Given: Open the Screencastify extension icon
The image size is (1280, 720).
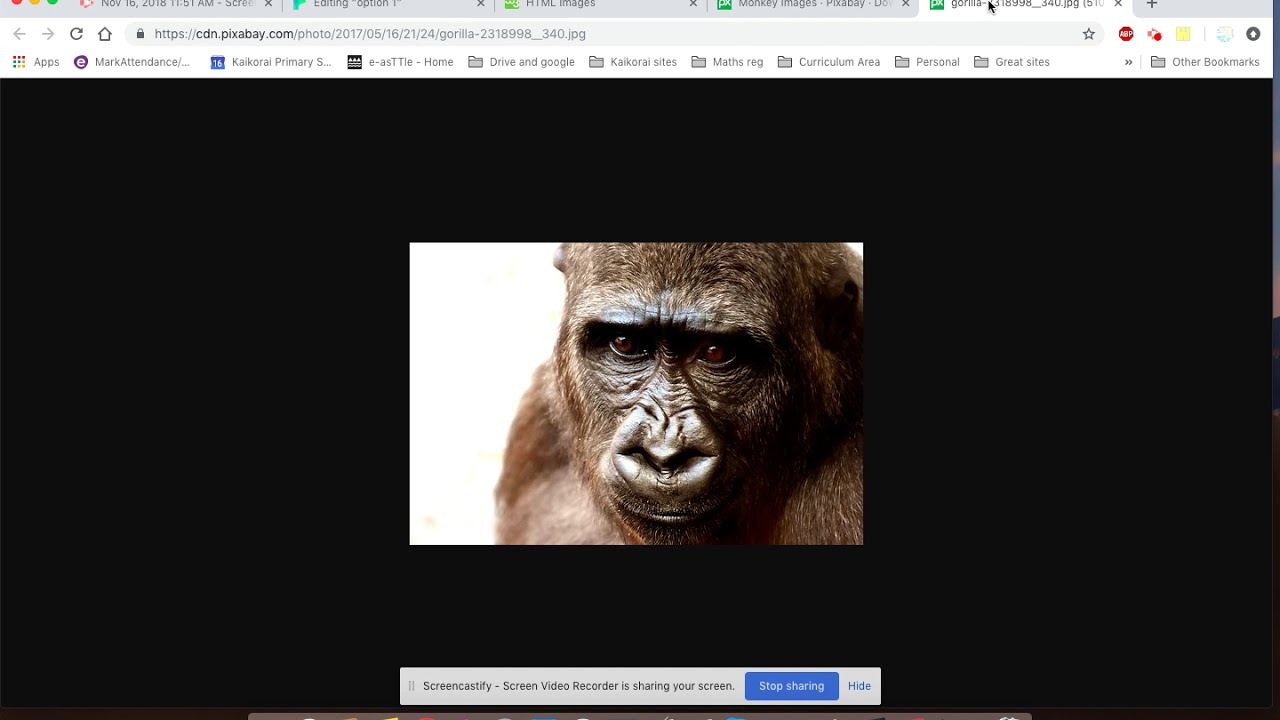Looking at the screenshot, I should pos(1154,34).
